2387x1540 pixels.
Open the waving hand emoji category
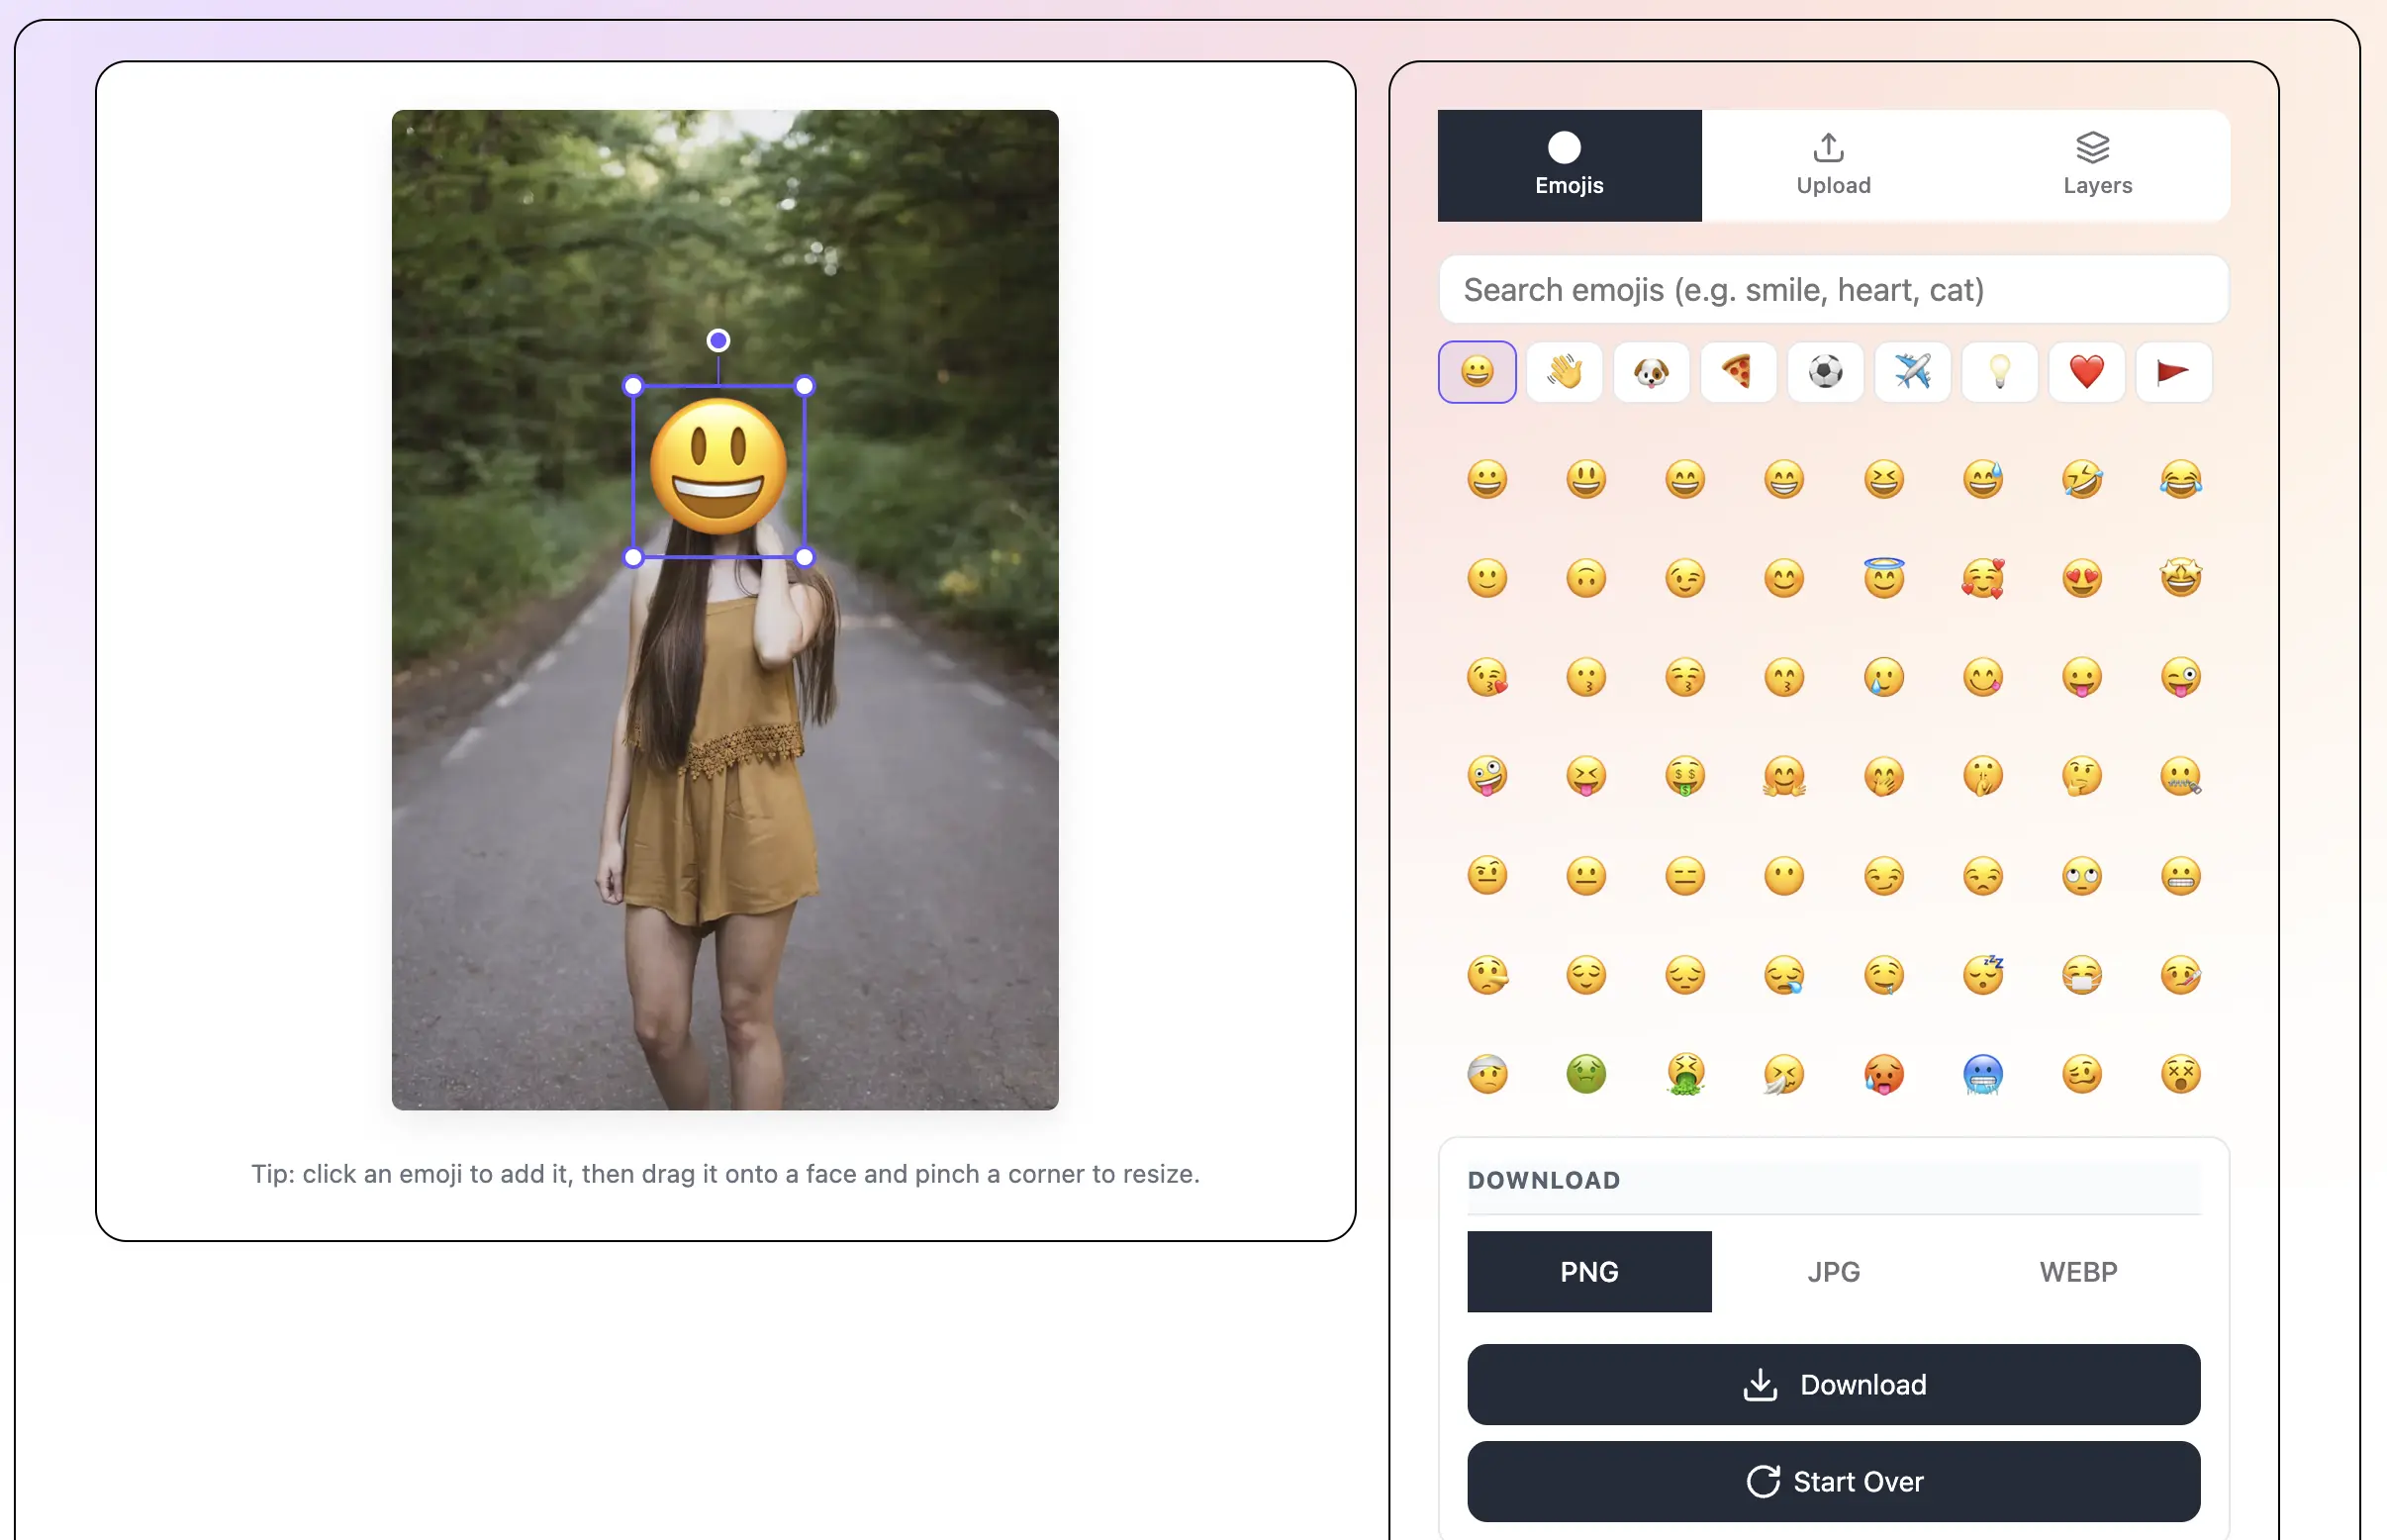[1564, 372]
